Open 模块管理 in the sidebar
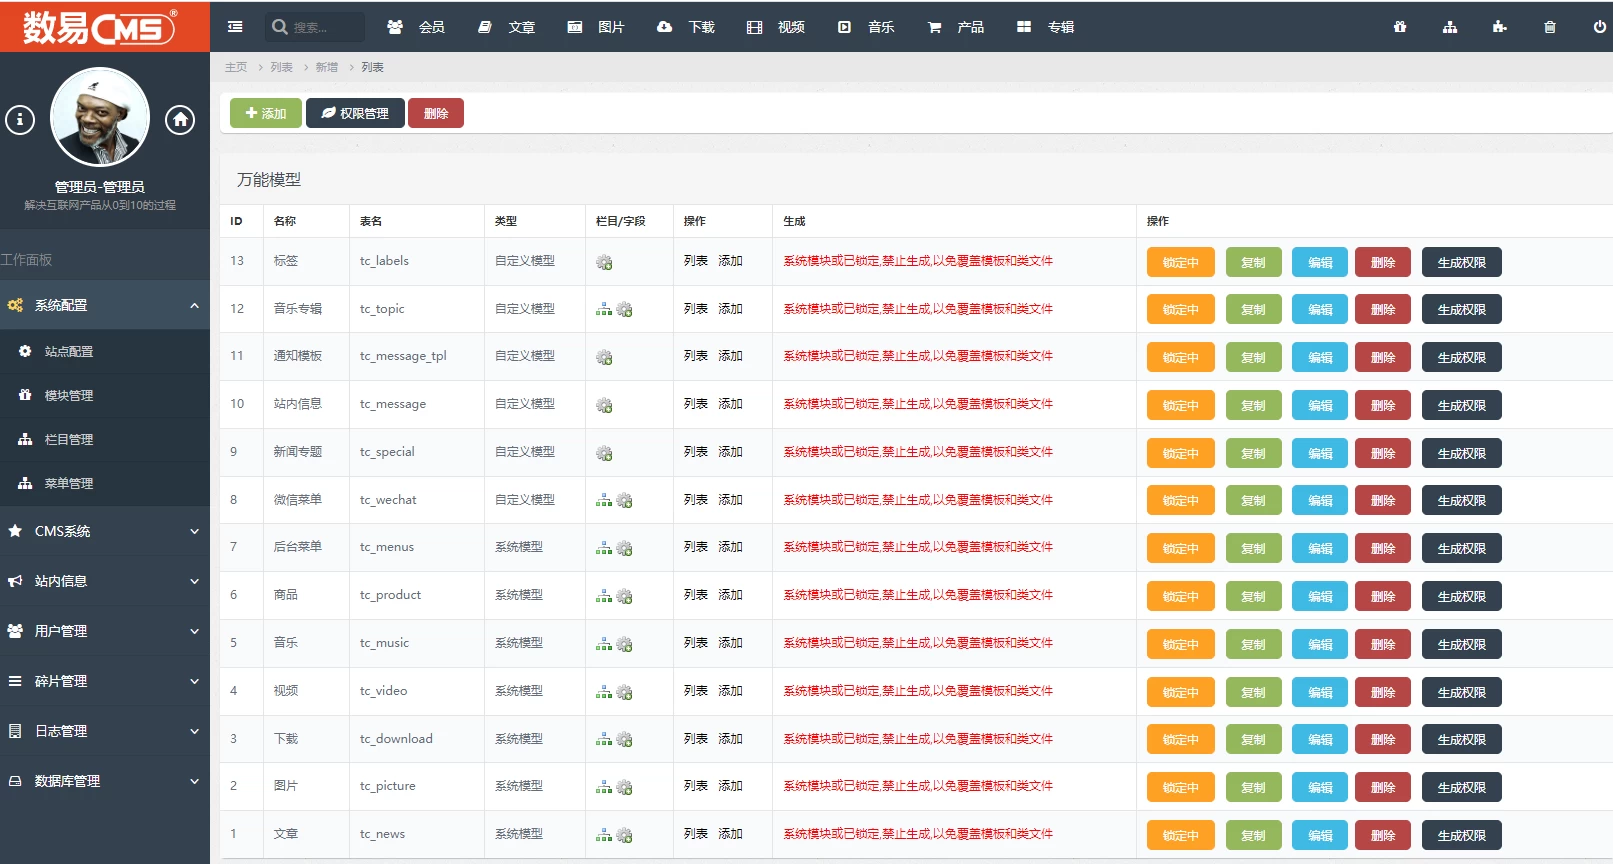The image size is (1613, 864). tap(68, 396)
